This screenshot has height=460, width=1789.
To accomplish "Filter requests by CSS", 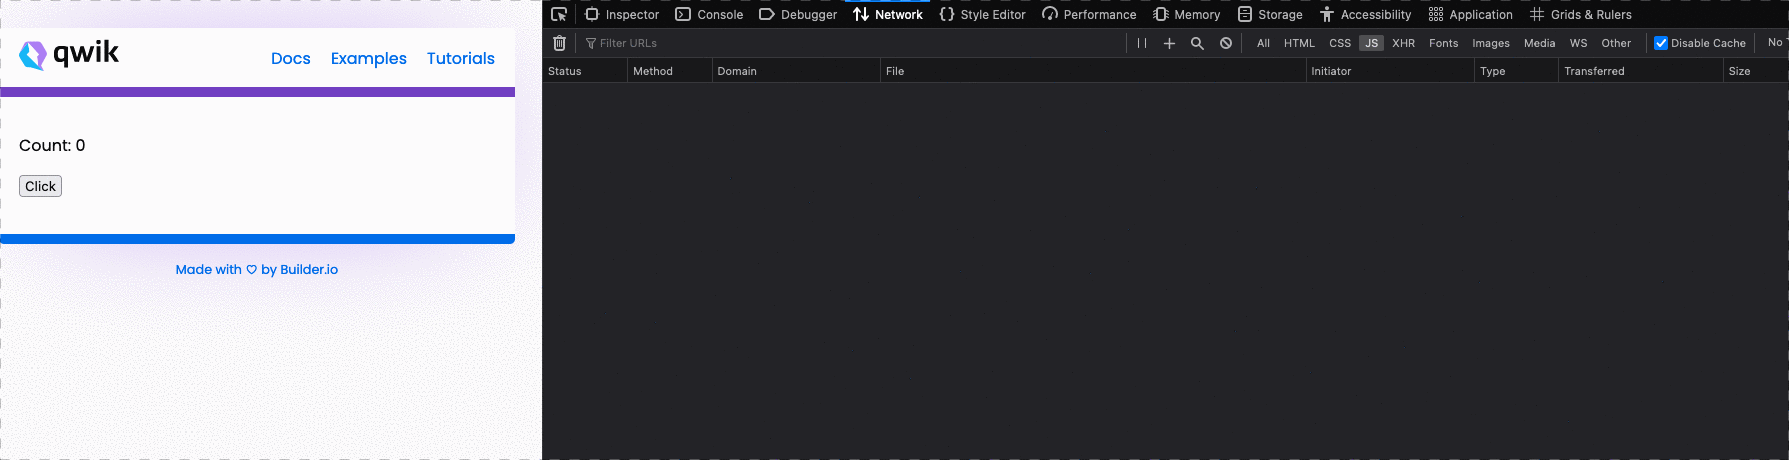I will click(x=1340, y=43).
